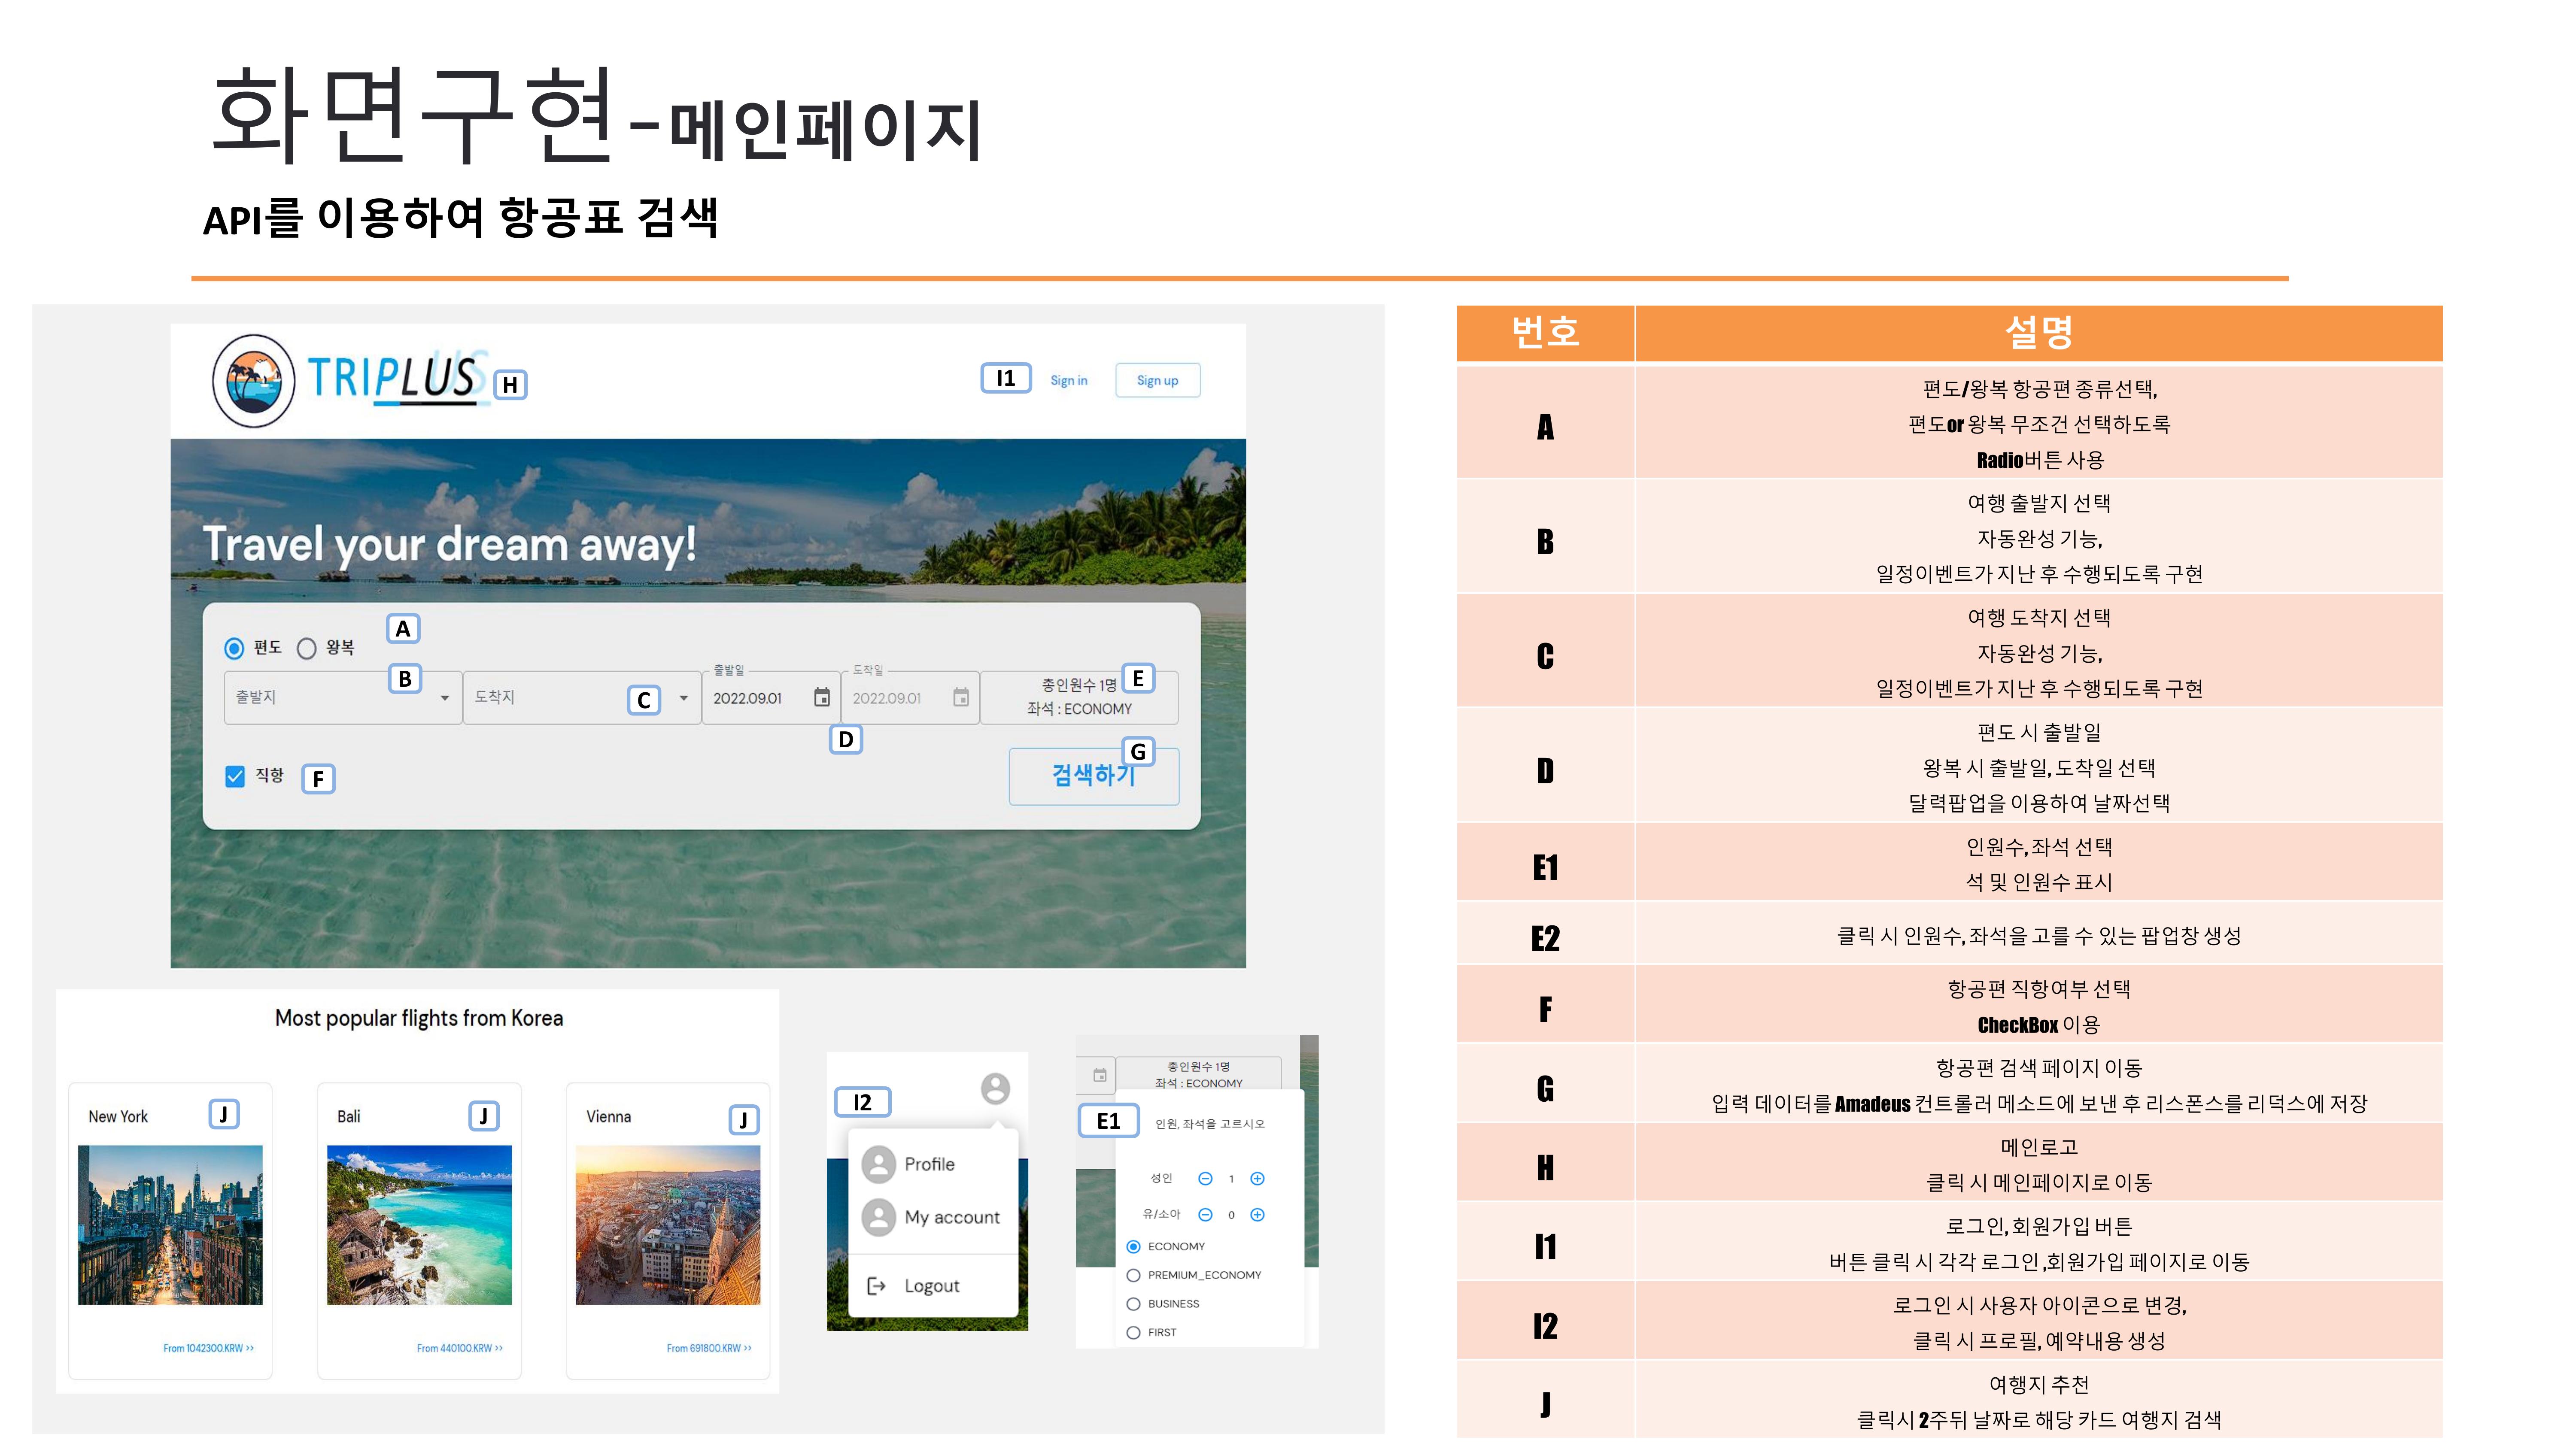This screenshot has height=1449, width=2576.
Task: Click the '인원, 좌석을 고르시오' popup title
Action: pyautogui.click(x=1209, y=1124)
